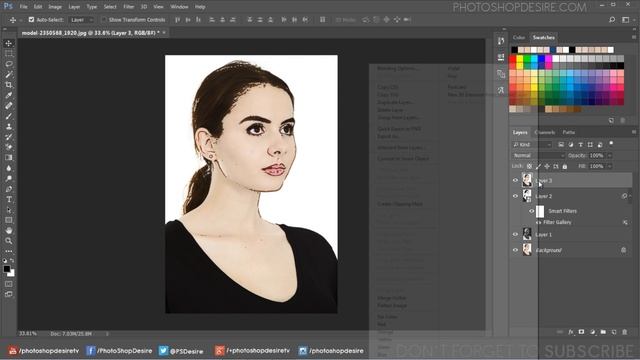
Task: Open the Auto-Select Layer dropdown
Action: point(81,20)
